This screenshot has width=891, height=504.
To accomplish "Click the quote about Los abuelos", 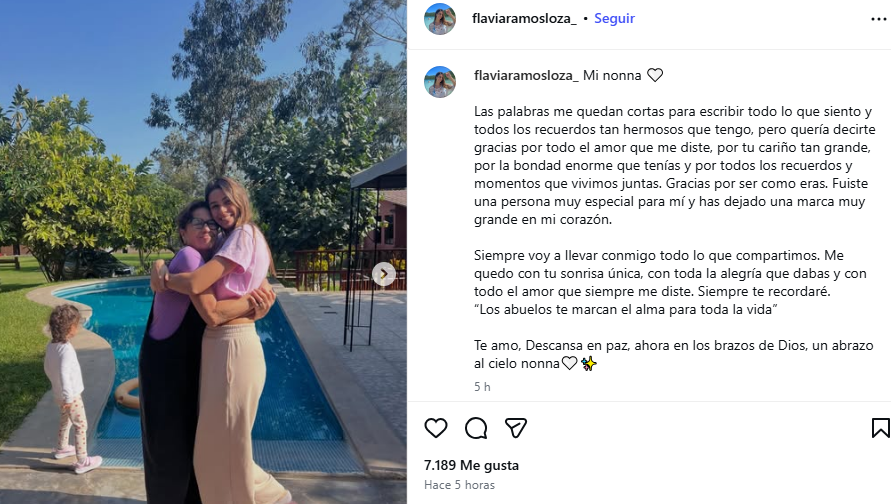I will [x=626, y=310].
